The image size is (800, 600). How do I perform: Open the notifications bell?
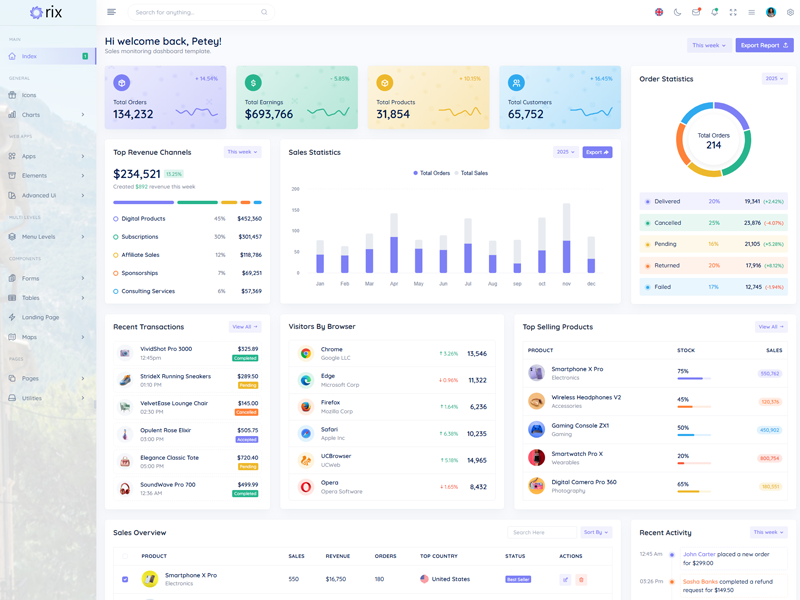point(714,12)
